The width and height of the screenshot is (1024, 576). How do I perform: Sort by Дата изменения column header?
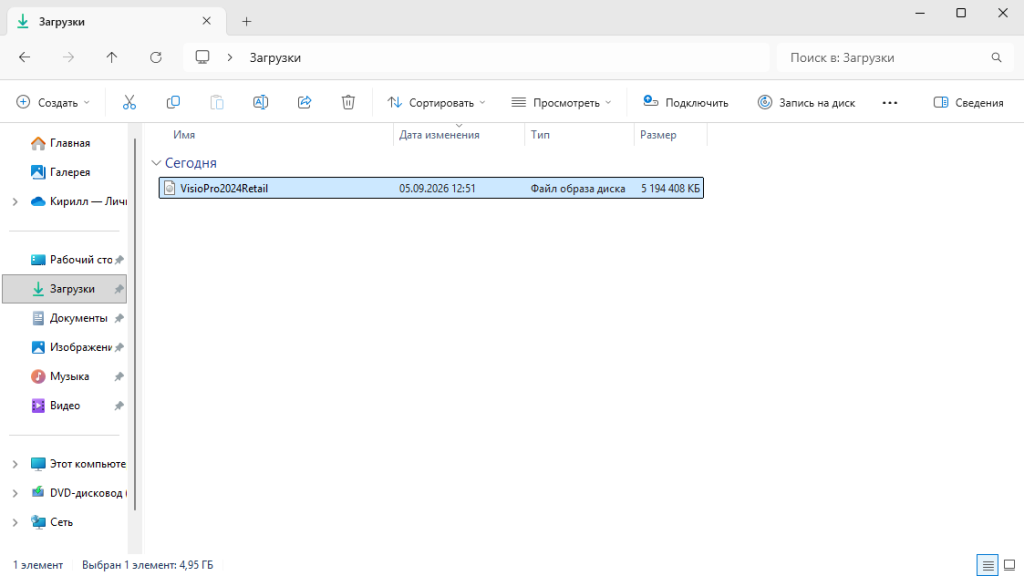pyautogui.click(x=439, y=135)
